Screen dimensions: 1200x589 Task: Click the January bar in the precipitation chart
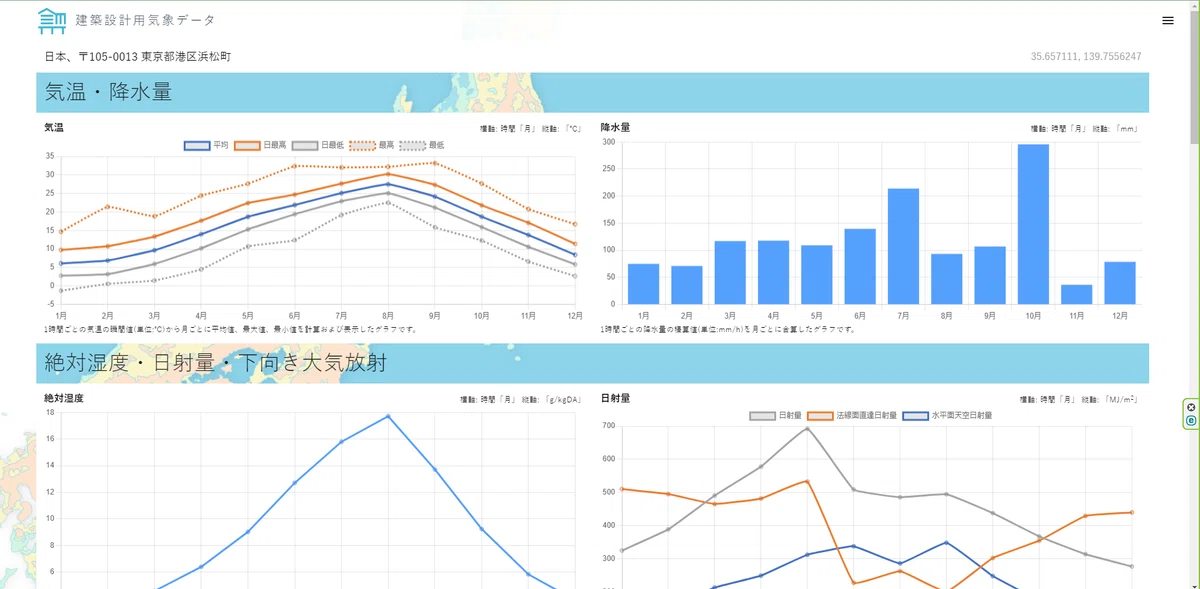(643, 284)
